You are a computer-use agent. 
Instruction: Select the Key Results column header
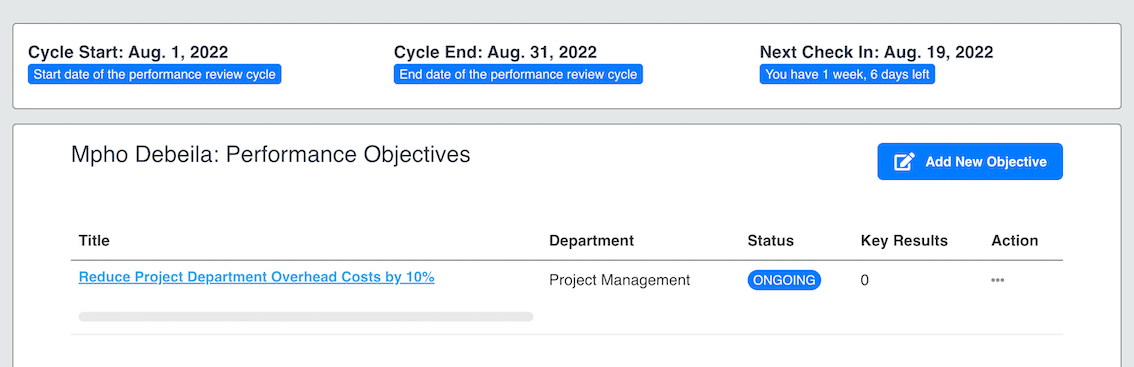click(x=904, y=240)
